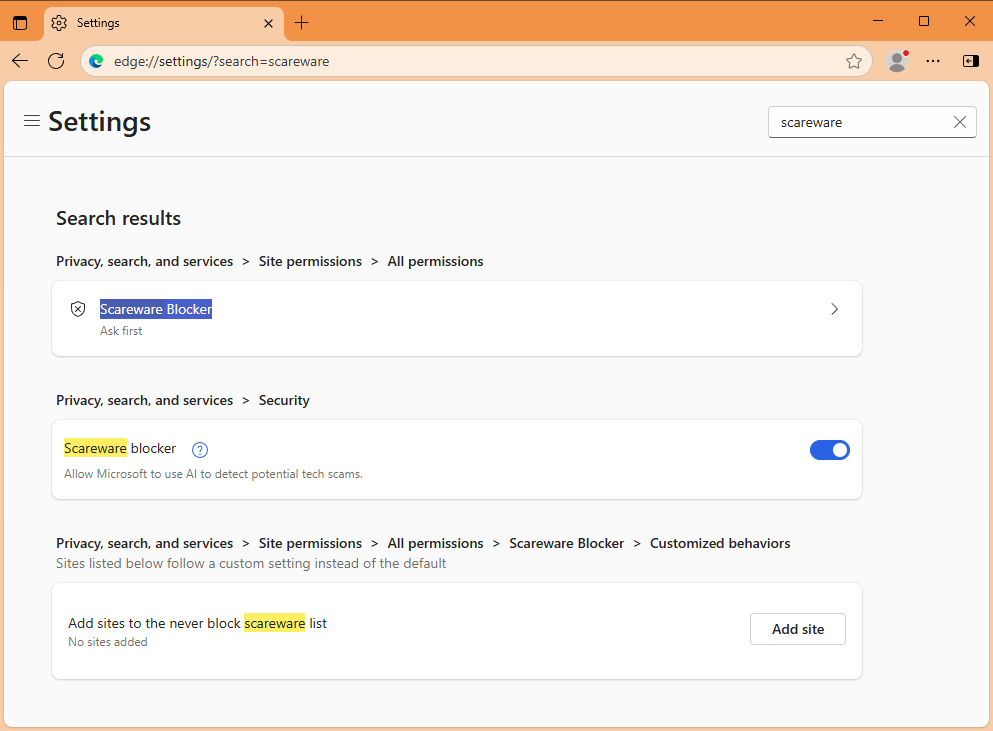Open the Settings and more ellipsis menu
This screenshot has height=731, width=993.
pos(933,61)
